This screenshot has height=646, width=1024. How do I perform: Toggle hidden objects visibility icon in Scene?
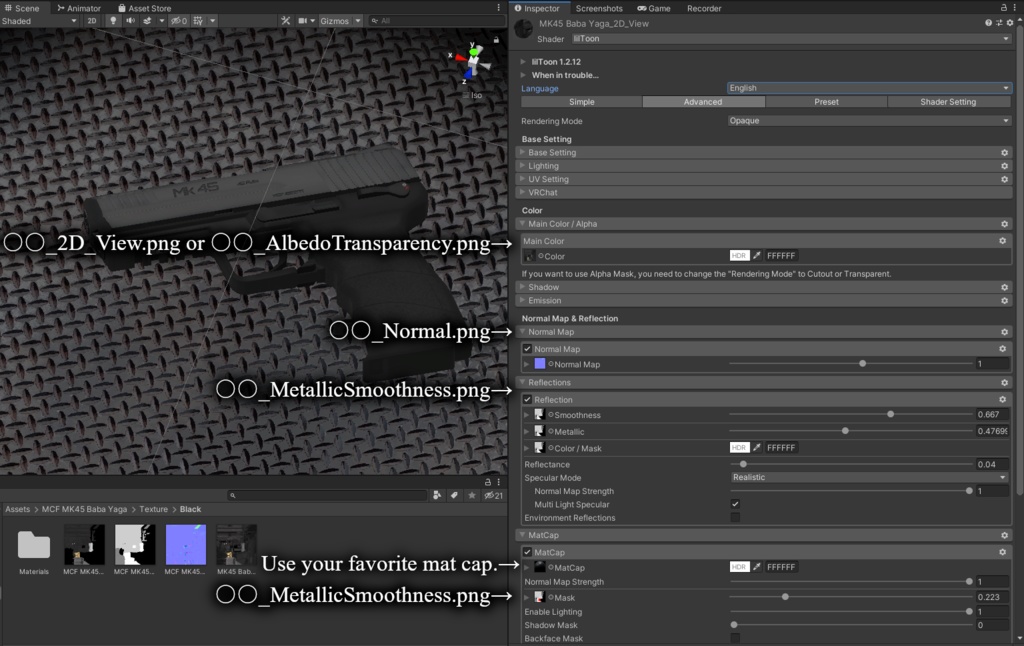point(179,21)
